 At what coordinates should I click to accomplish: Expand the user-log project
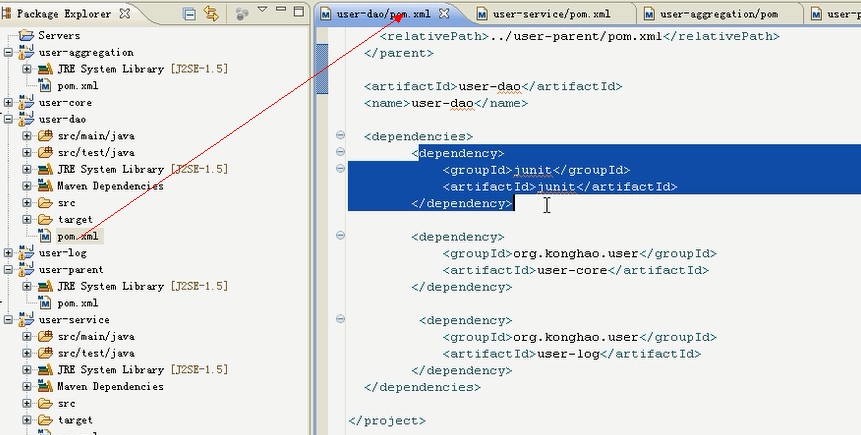click(9, 253)
